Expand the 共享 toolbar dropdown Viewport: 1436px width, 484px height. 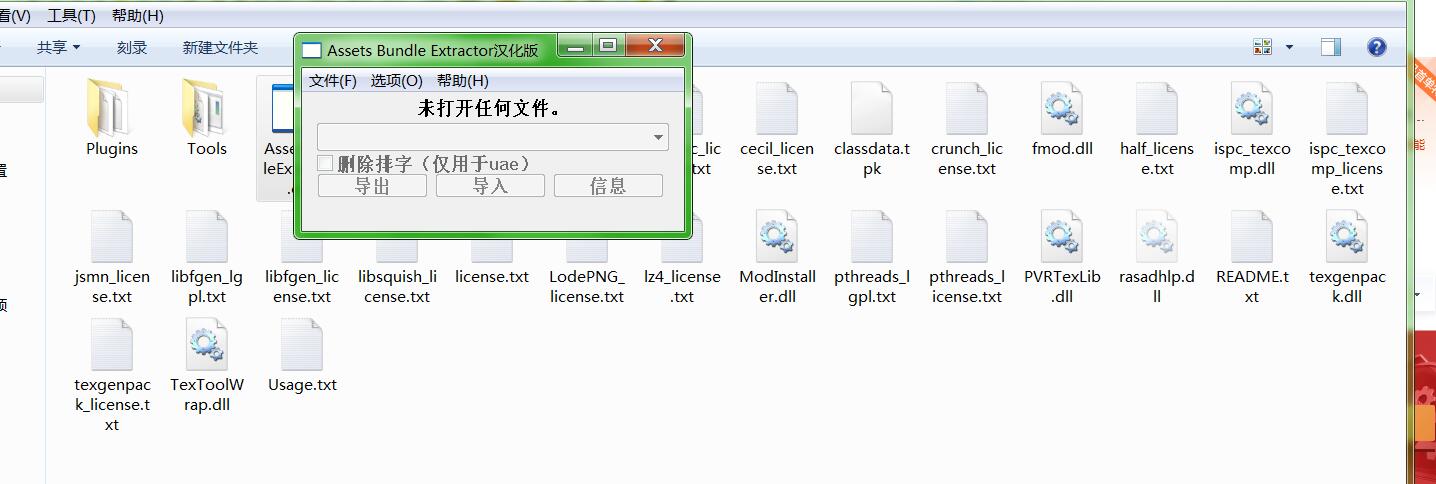(x=58, y=47)
